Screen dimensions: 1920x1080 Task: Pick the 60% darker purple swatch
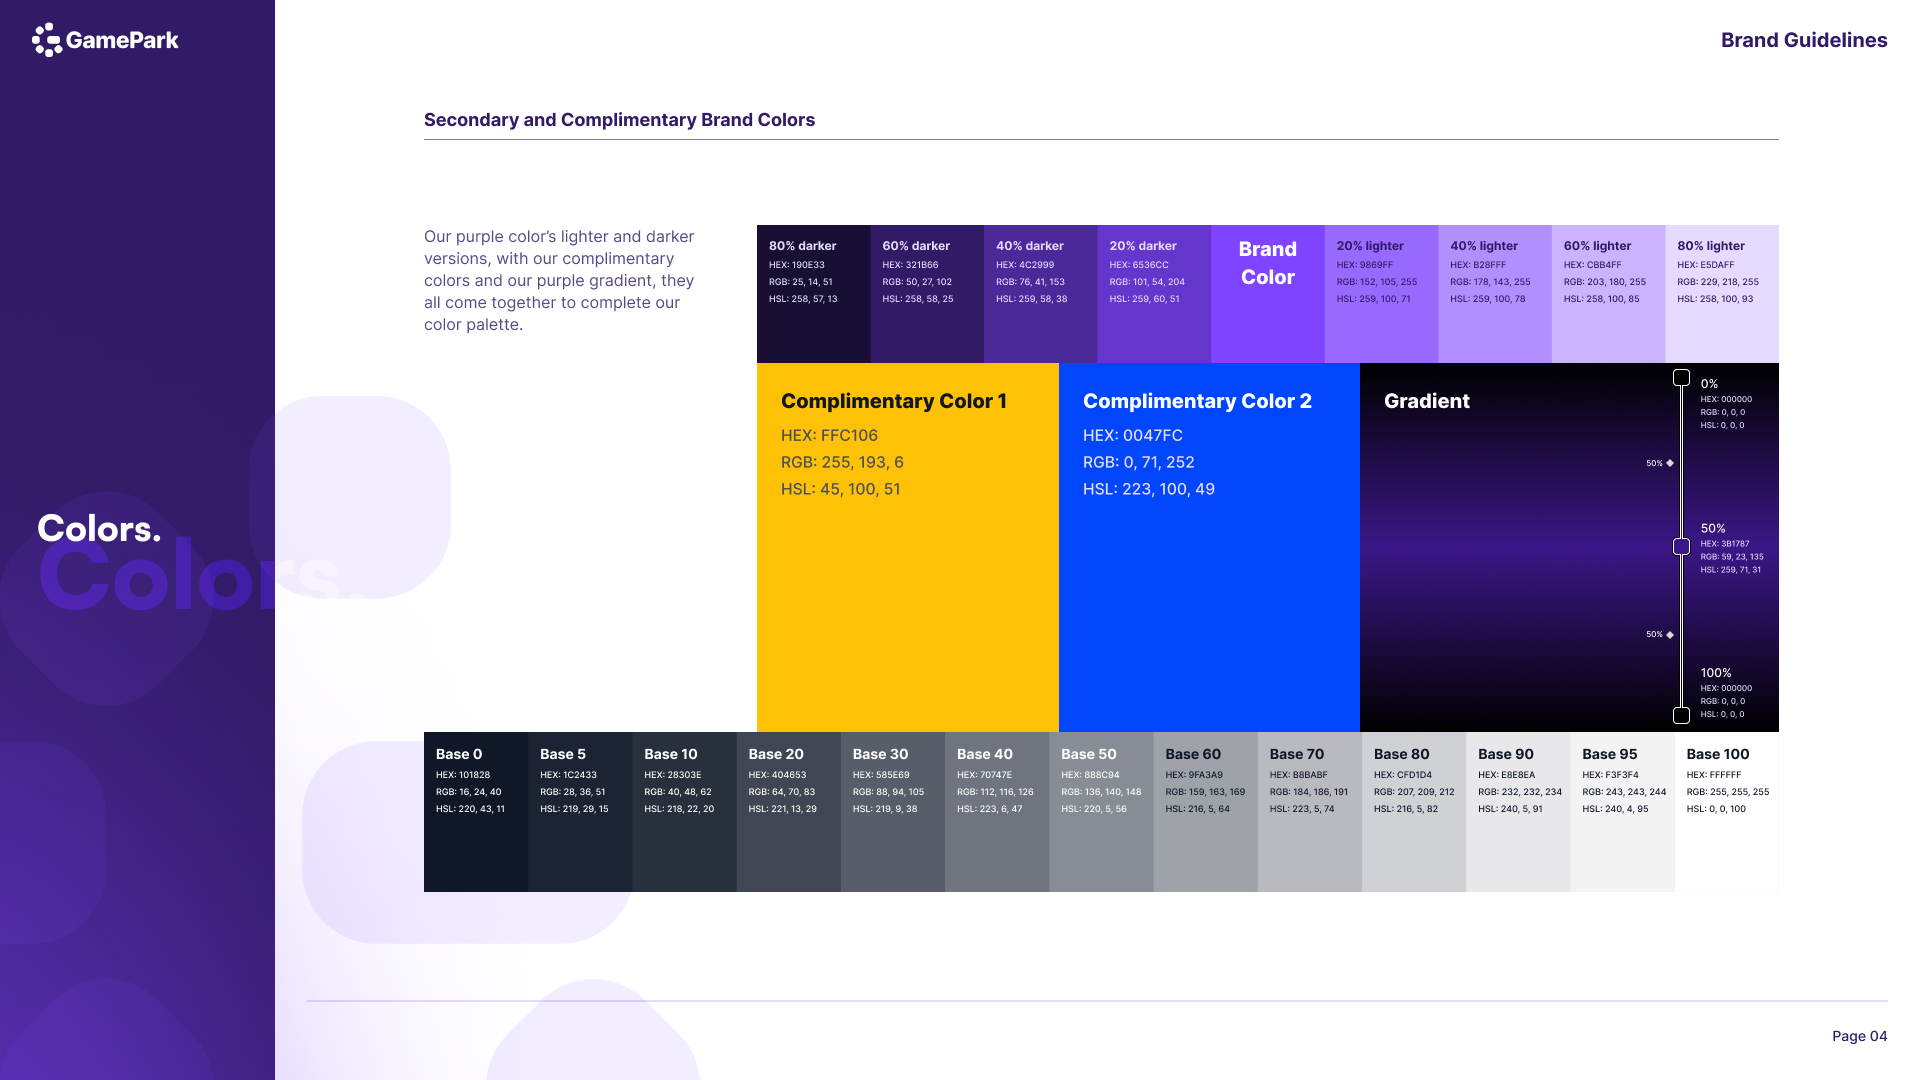(927, 294)
